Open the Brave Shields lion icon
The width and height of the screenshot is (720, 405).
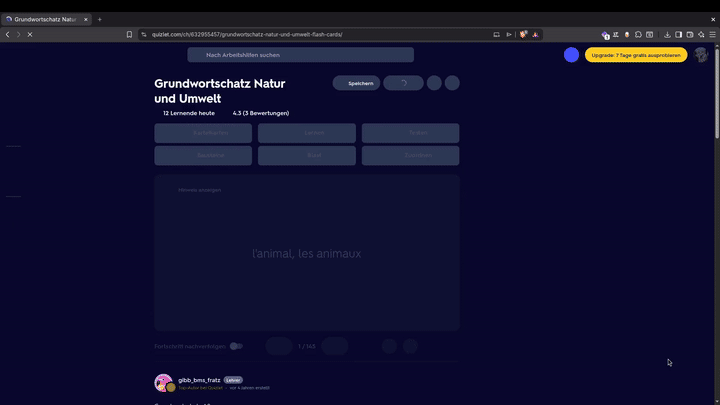pyautogui.click(x=523, y=34)
